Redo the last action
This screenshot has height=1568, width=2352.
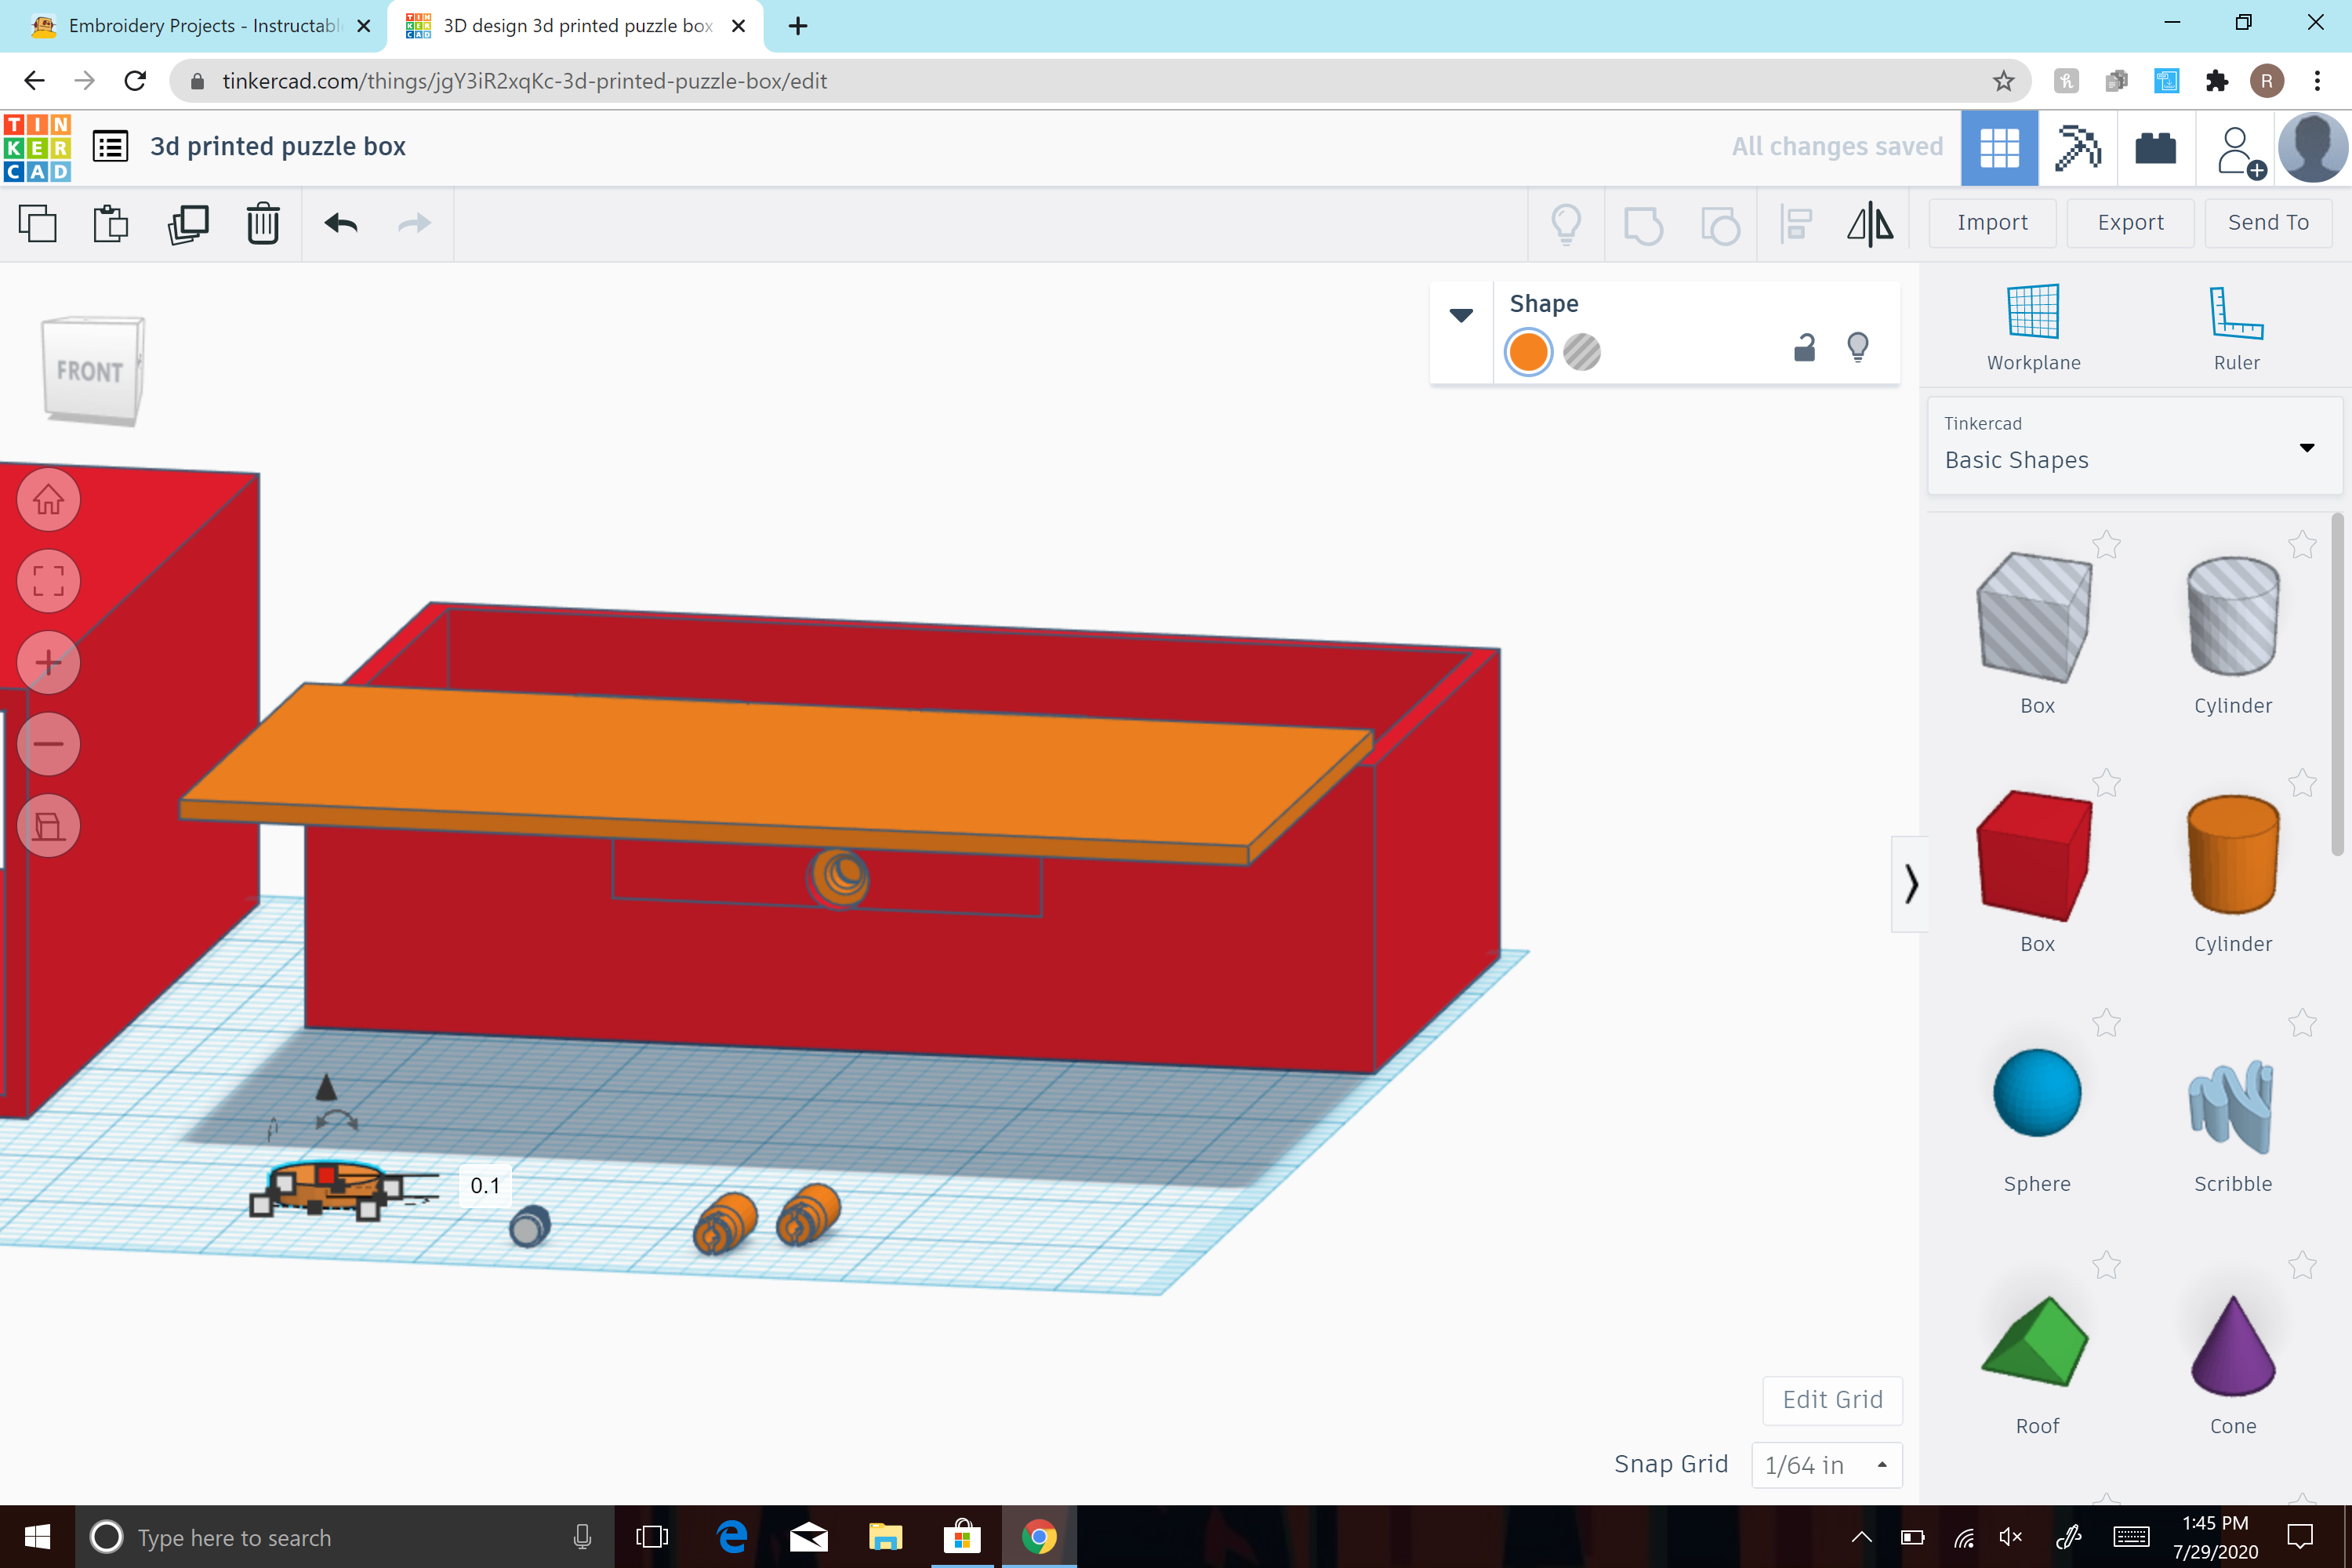[x=414, y=223]
